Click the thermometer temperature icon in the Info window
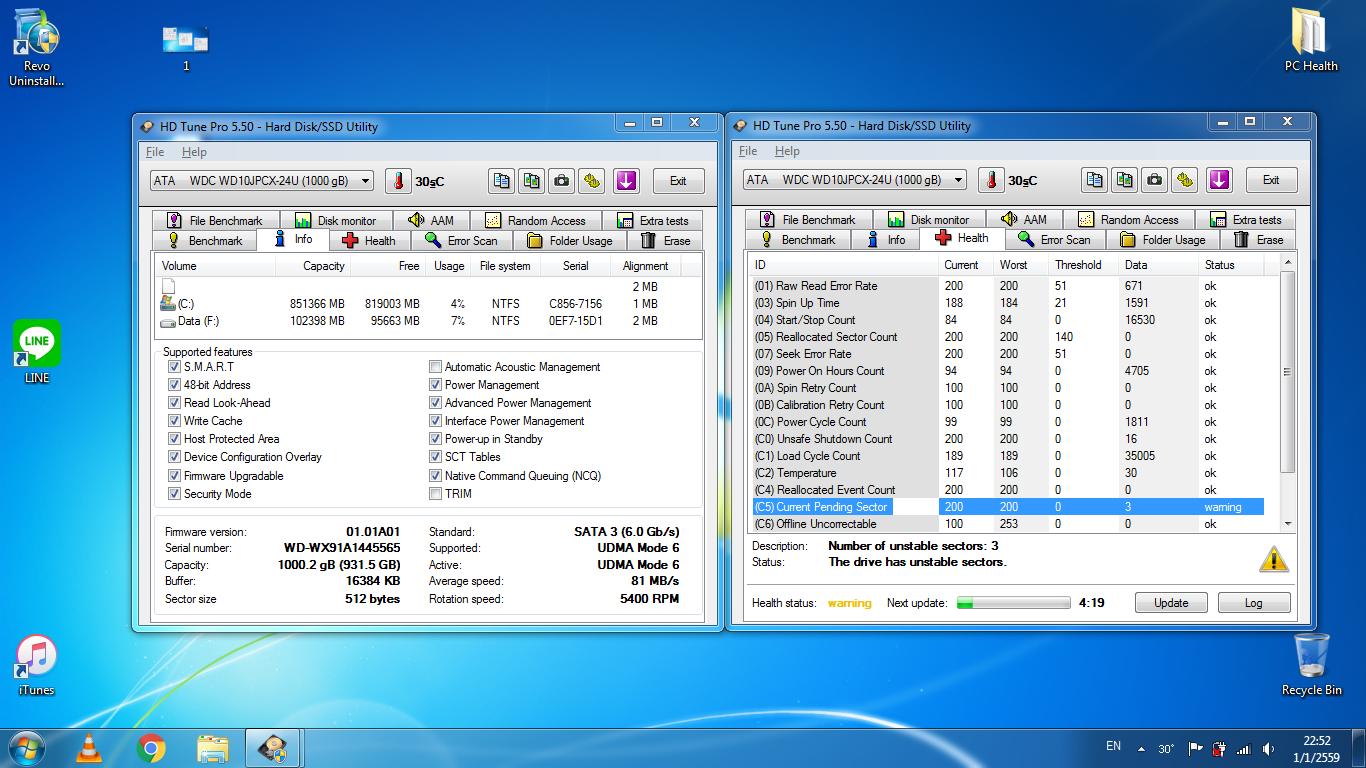This screenshot has height=768, width=1366. [399, 181]
